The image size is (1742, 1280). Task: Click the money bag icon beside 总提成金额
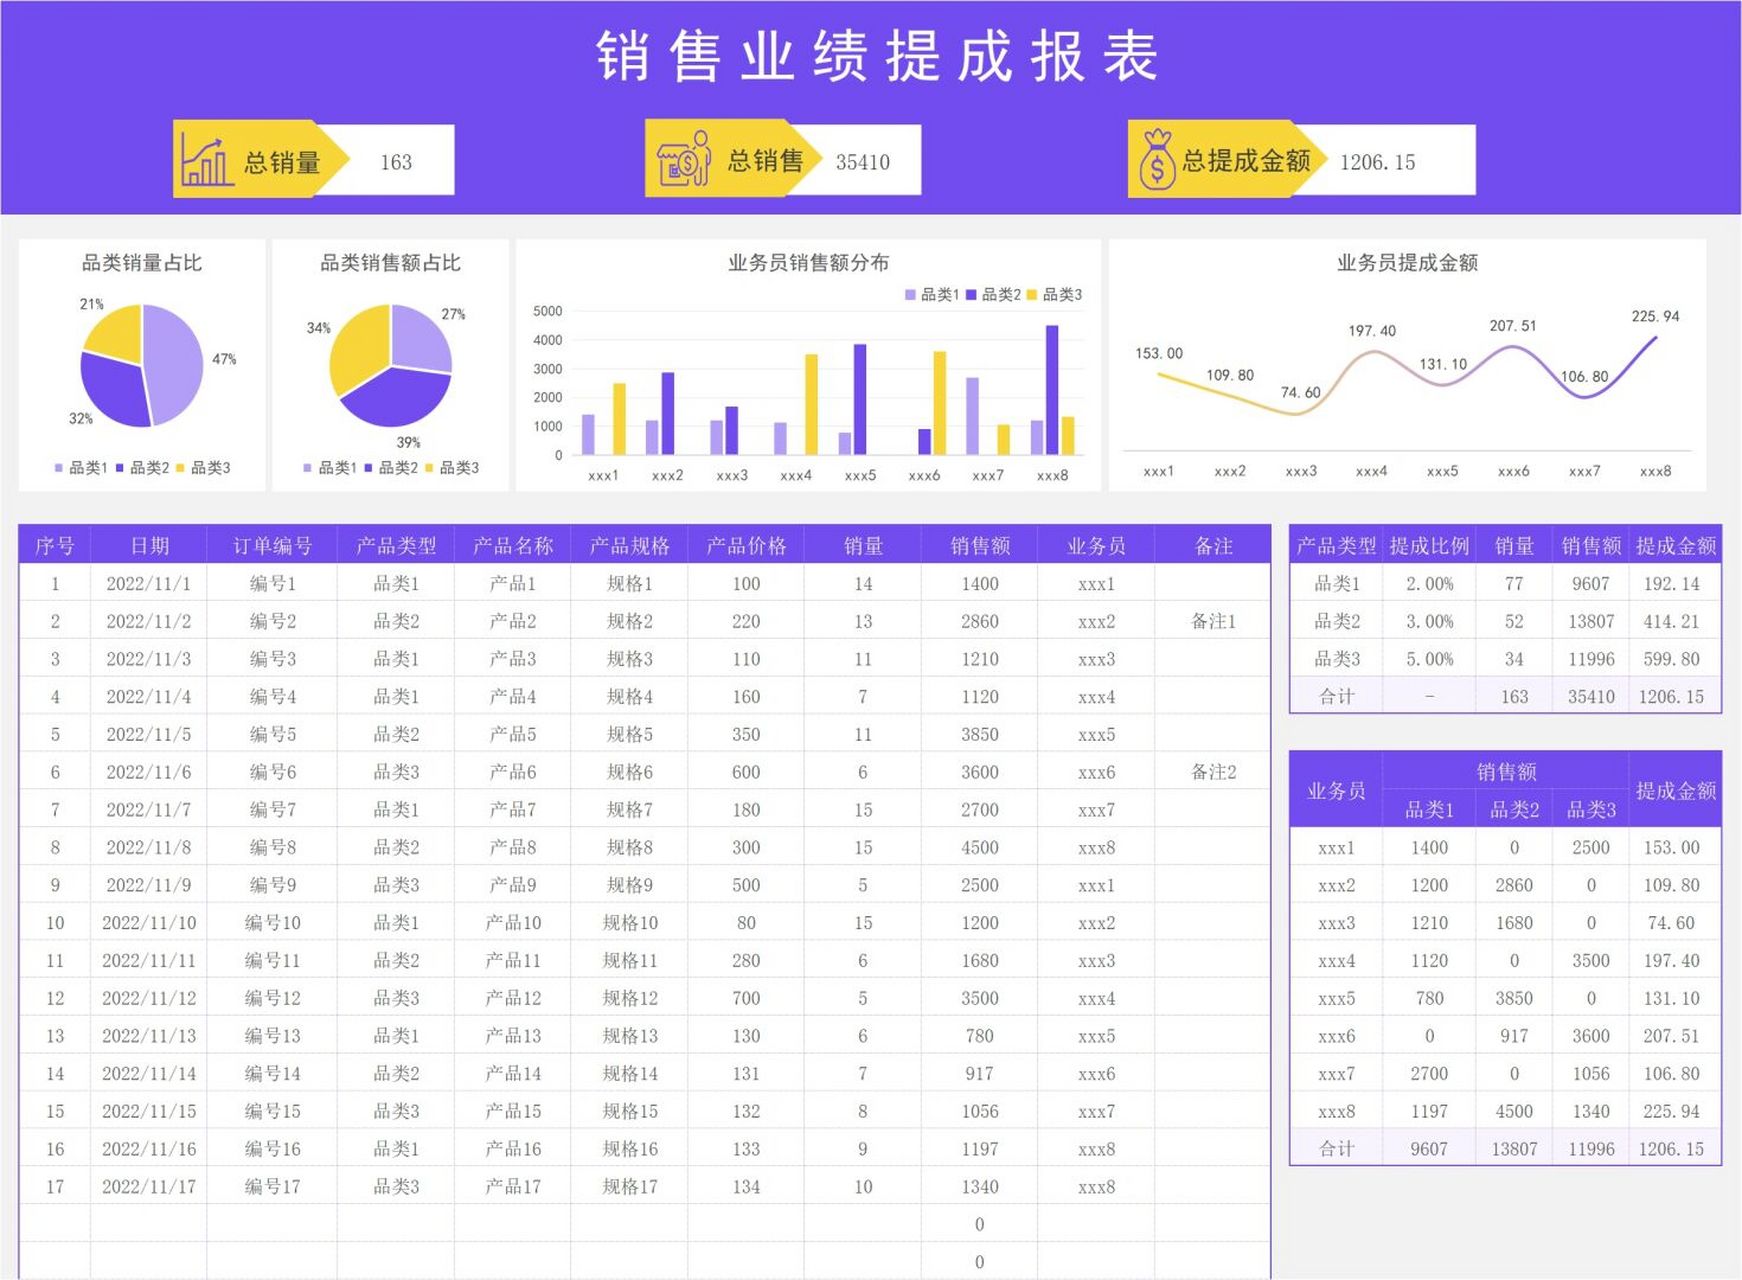coord(1159,158)
